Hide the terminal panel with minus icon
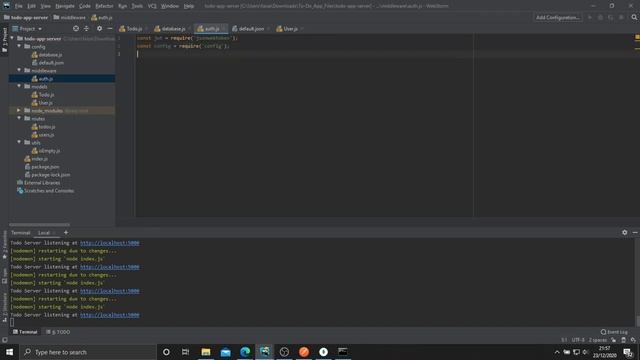640x360 pixels. [x=635, y=232]
